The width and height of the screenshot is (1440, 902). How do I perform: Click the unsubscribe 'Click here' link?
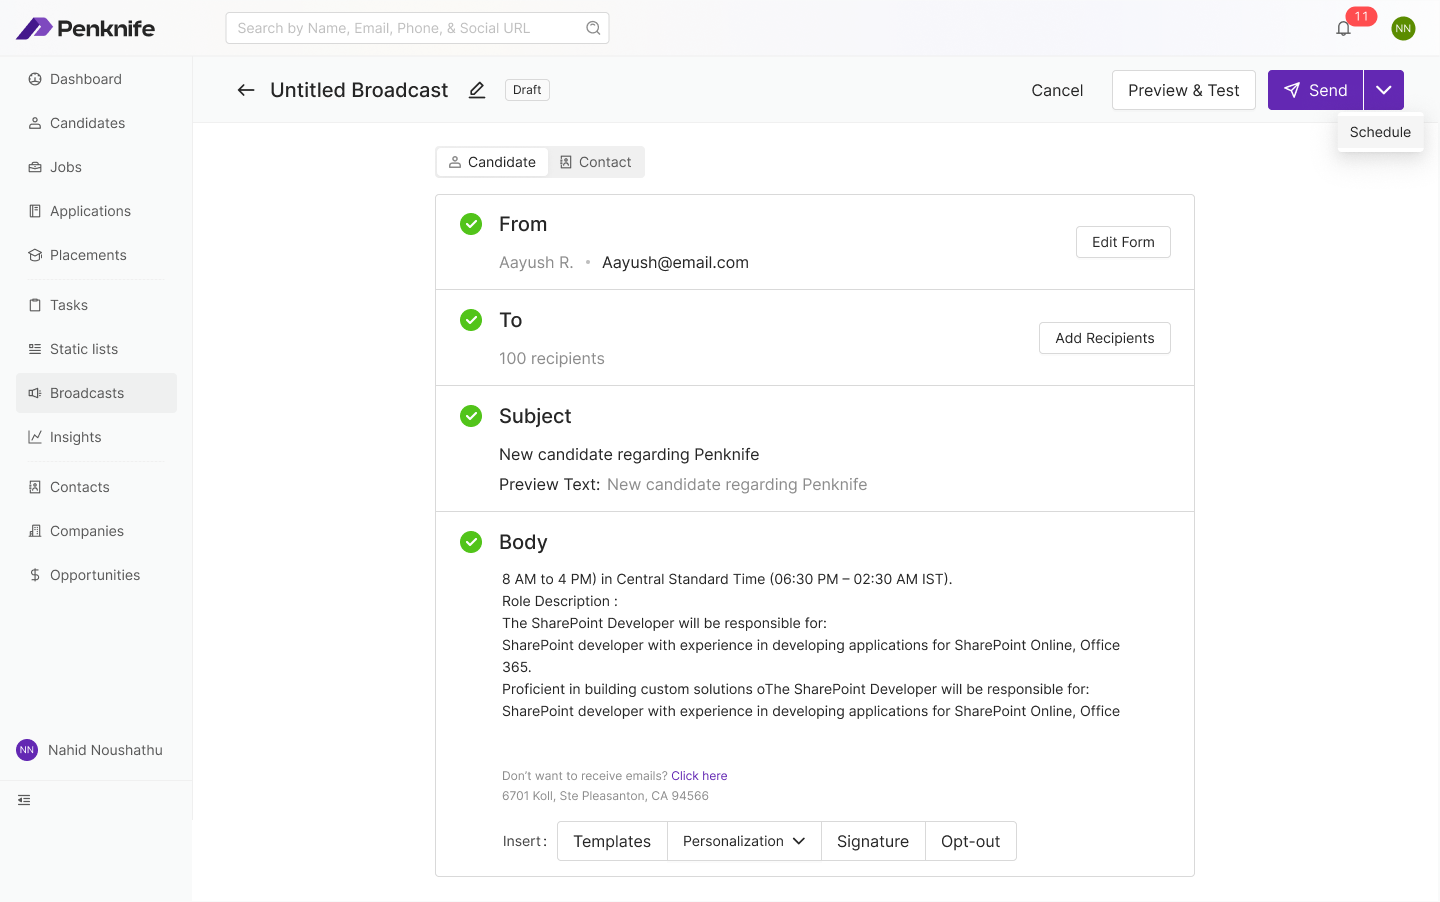click(699, 776)
